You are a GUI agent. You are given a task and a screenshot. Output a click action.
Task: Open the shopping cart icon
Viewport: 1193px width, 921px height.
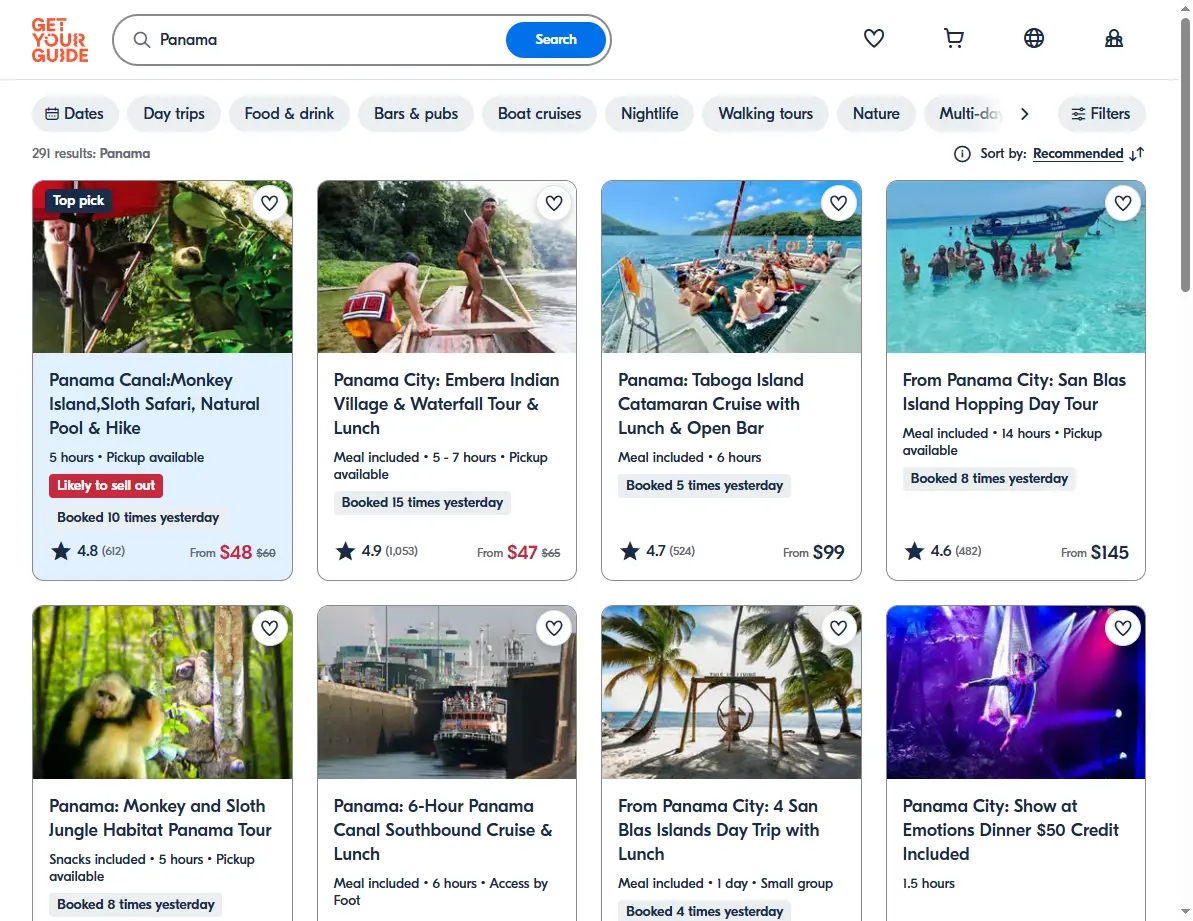[953, 38]
